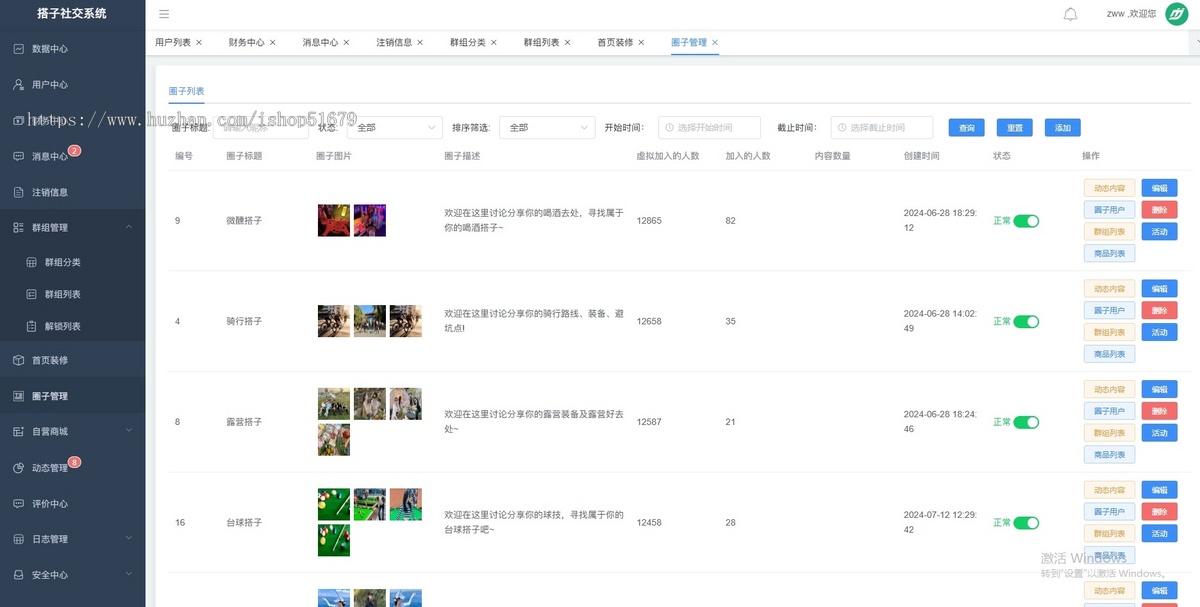This screenshot has width=1200, height=607.
Task: Switch to the 首页装修 tab
Action: (x=615, y=42)
